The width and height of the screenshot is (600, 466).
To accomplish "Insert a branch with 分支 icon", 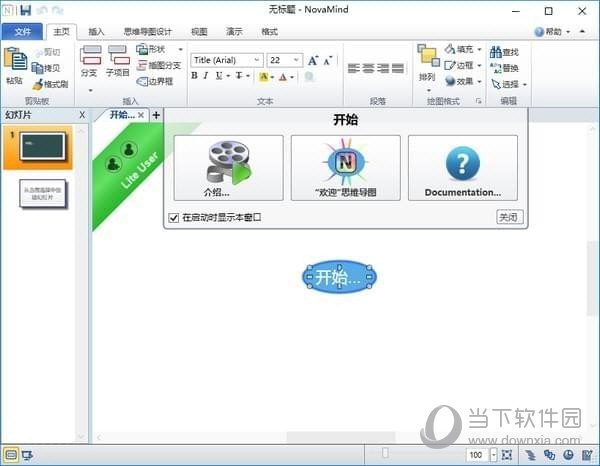I will (x=90, y=55).
